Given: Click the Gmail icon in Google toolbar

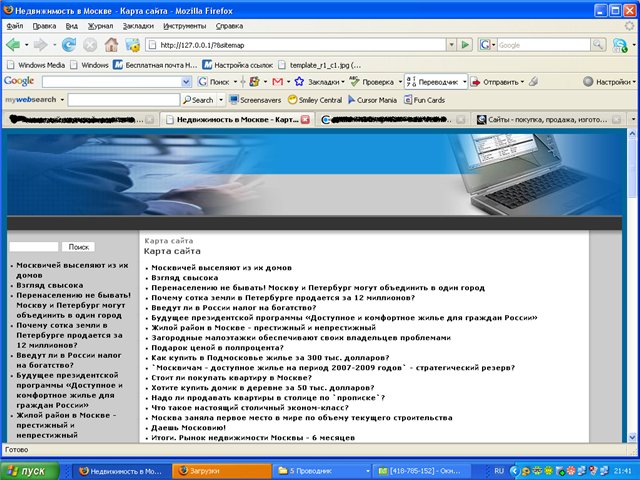Looking at the screenshot, I should pos(278,82).
